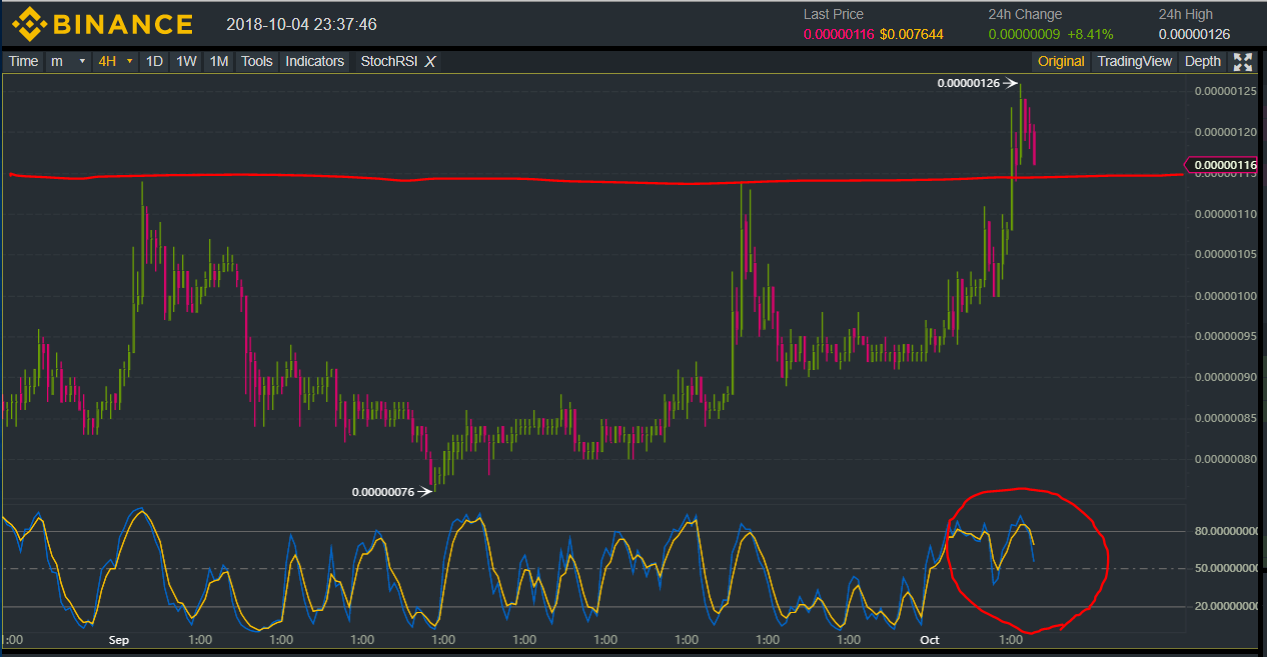Image resolution: width=1267 pixels, height=657 pixels.
Task: Open the 4H hour interval dropdown
Action: 113,62
